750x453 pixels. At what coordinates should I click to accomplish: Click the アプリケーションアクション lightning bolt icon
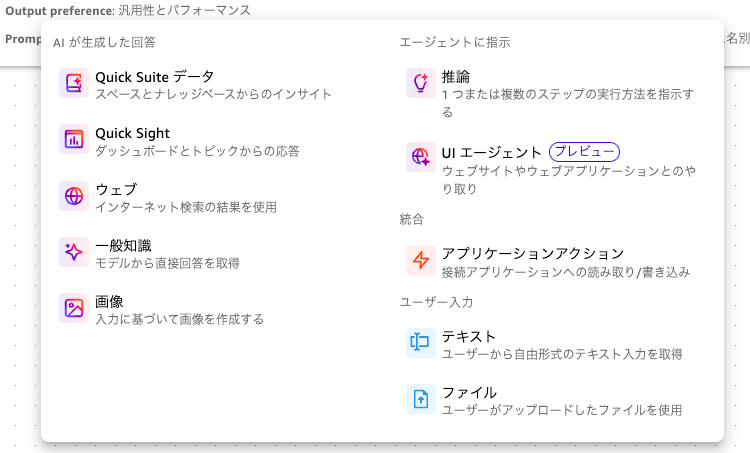(421, 260)
